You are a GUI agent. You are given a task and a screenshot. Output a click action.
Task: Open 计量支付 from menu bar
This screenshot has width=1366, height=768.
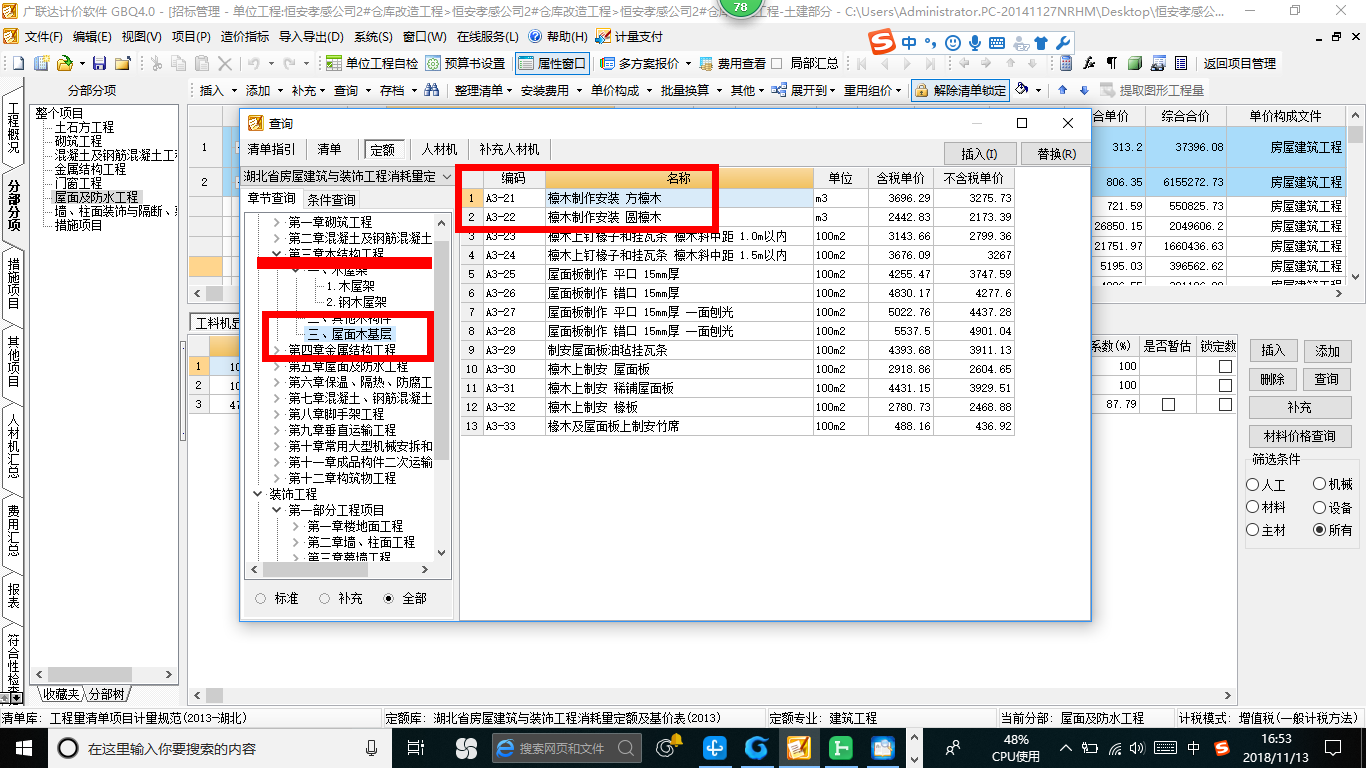pyautogui.click(x=629, y=36)
